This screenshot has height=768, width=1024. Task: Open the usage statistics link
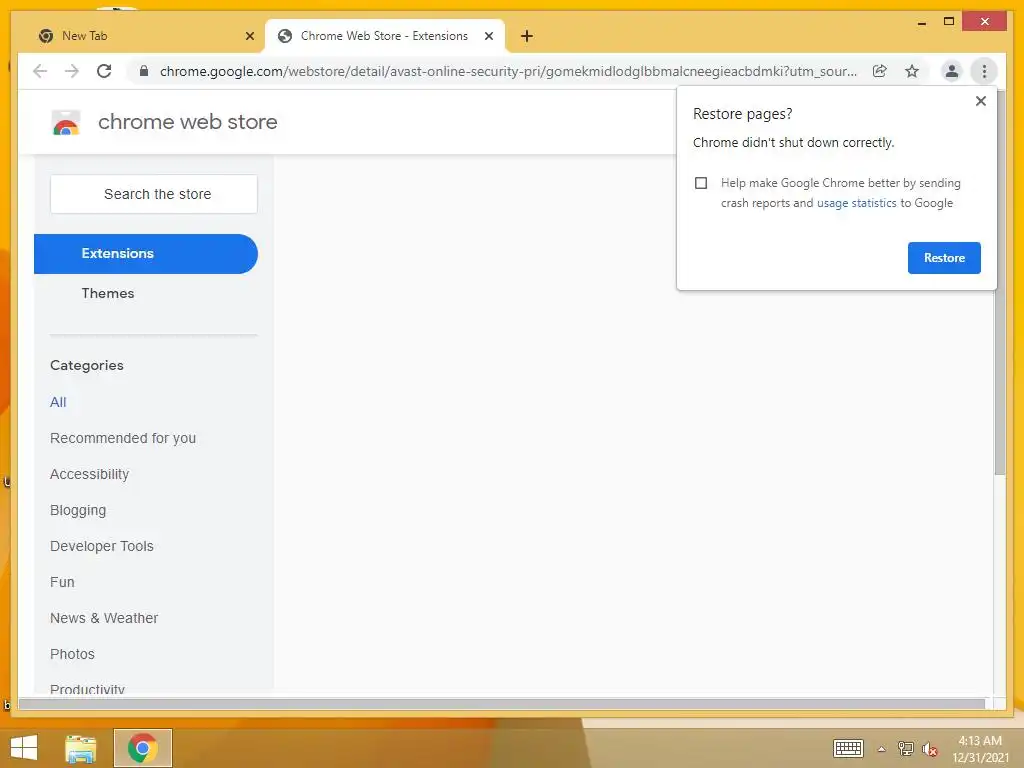tap(856, 203)
